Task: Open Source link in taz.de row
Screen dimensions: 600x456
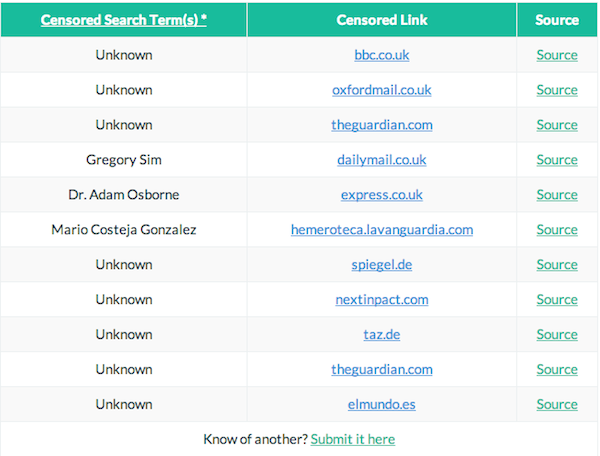Action: 557,335
